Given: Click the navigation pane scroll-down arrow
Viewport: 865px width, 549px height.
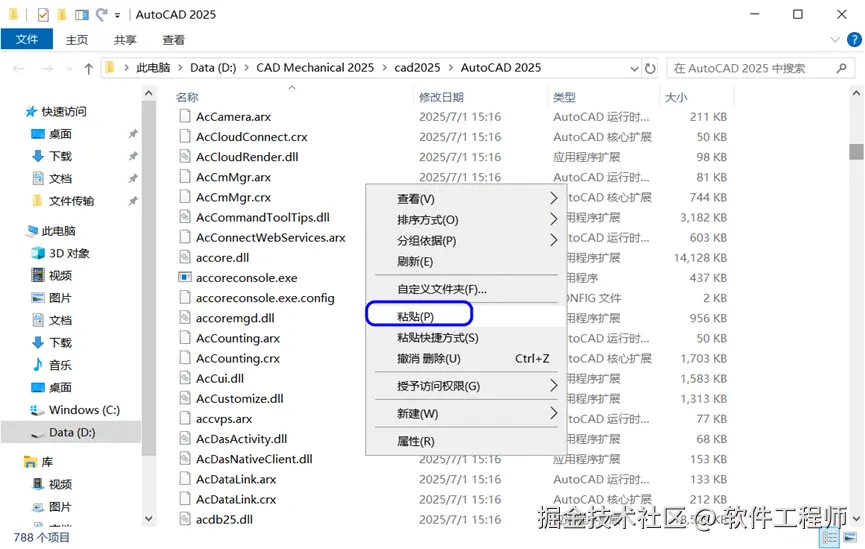Looking at the screenshot, I should point(148,519).
